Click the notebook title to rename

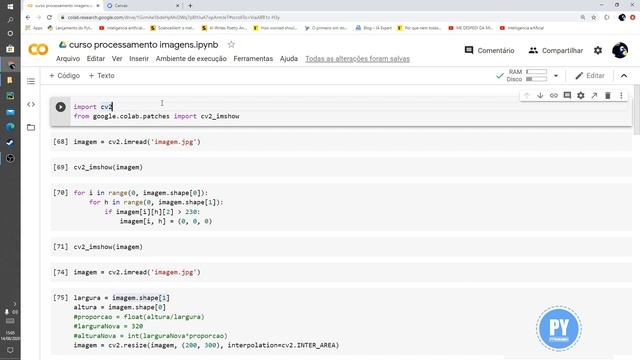click(x=144, y=44)
